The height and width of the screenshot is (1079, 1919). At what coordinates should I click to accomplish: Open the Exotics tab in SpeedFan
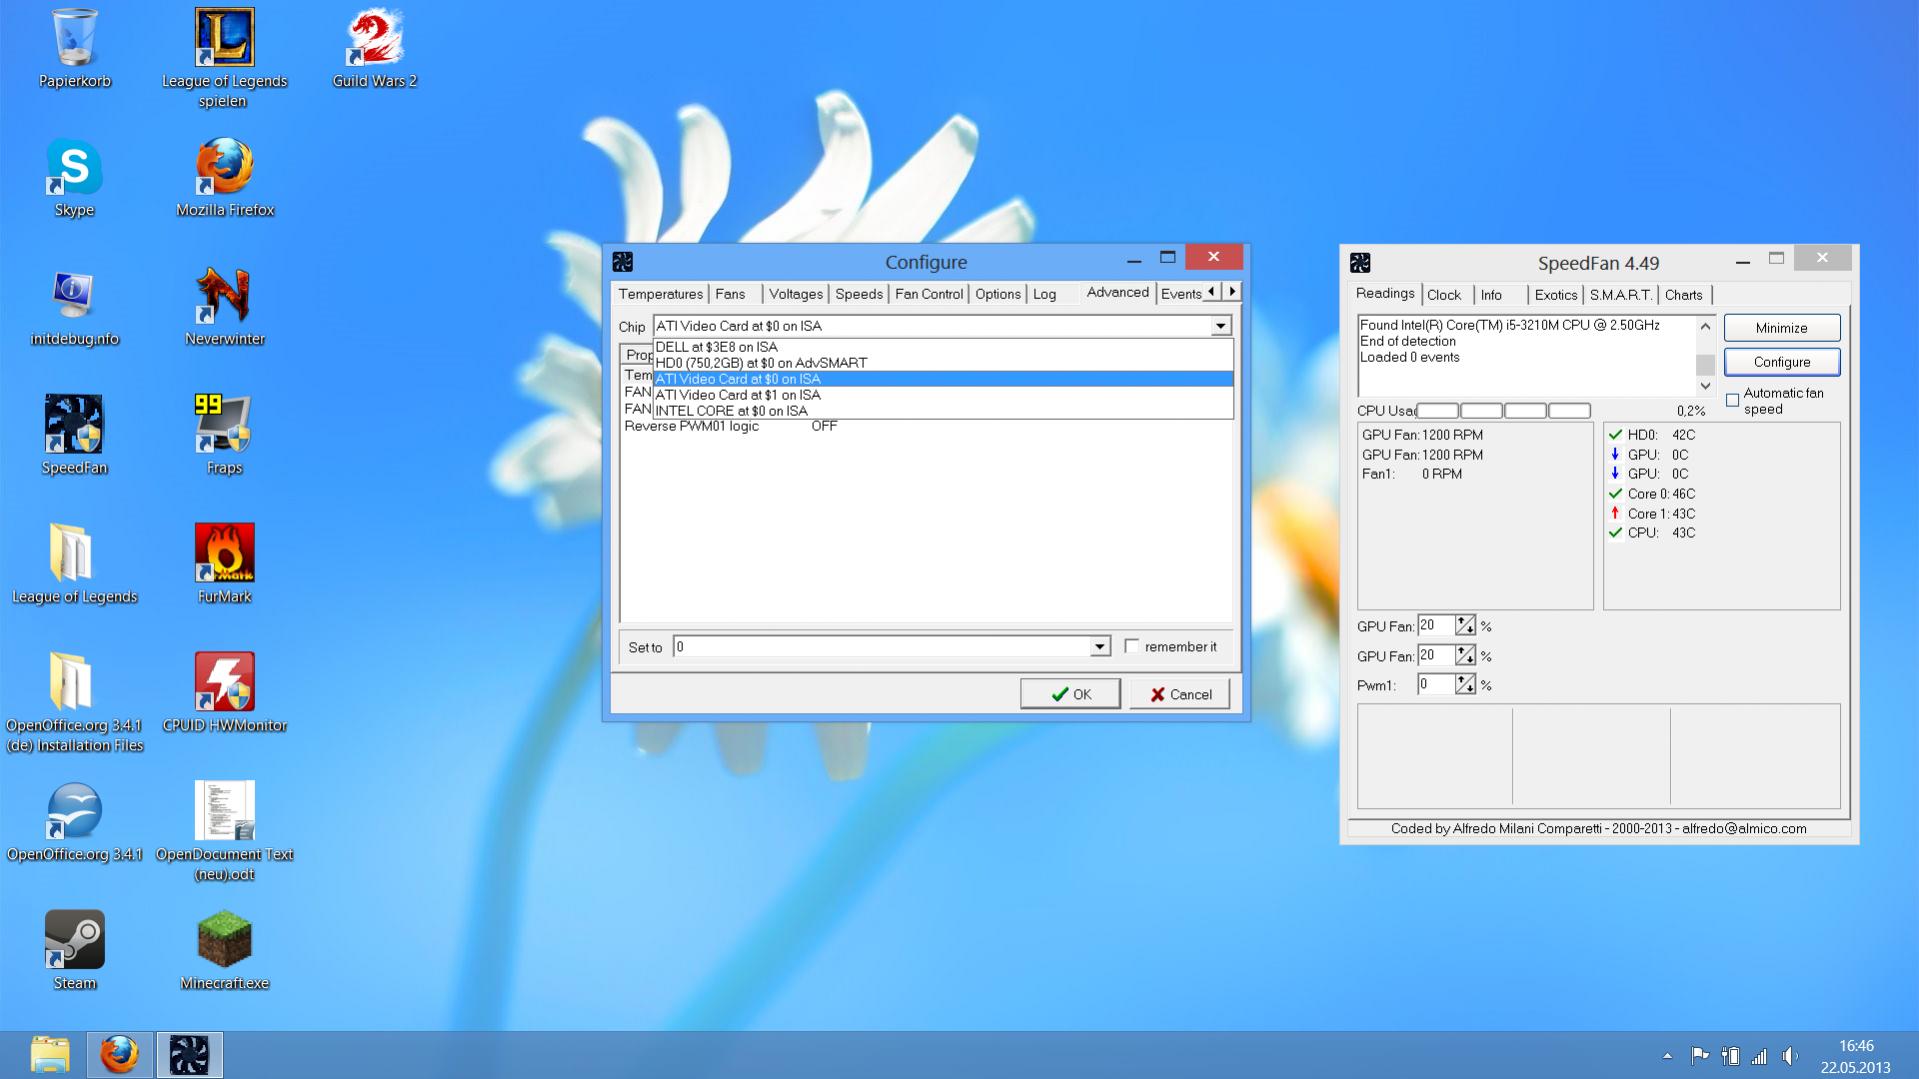pyautogui.click(x=1556, y=295)
